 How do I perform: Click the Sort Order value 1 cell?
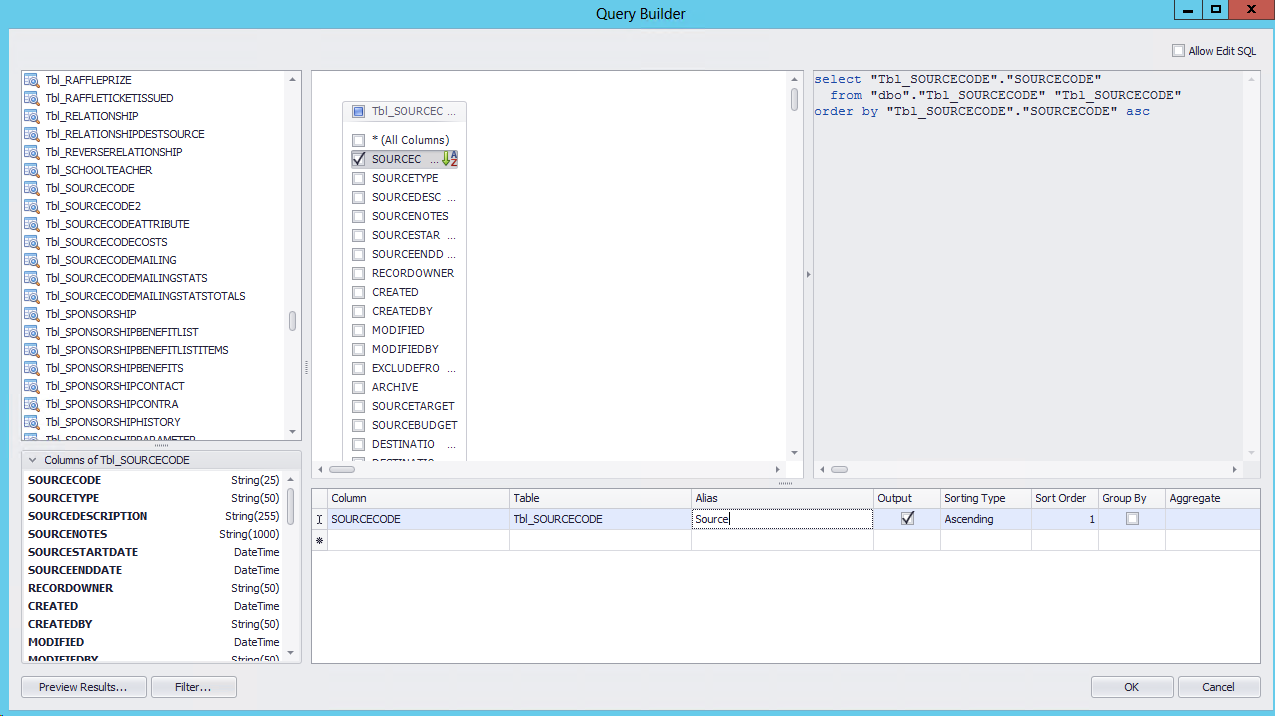(x=1064, y=519)
